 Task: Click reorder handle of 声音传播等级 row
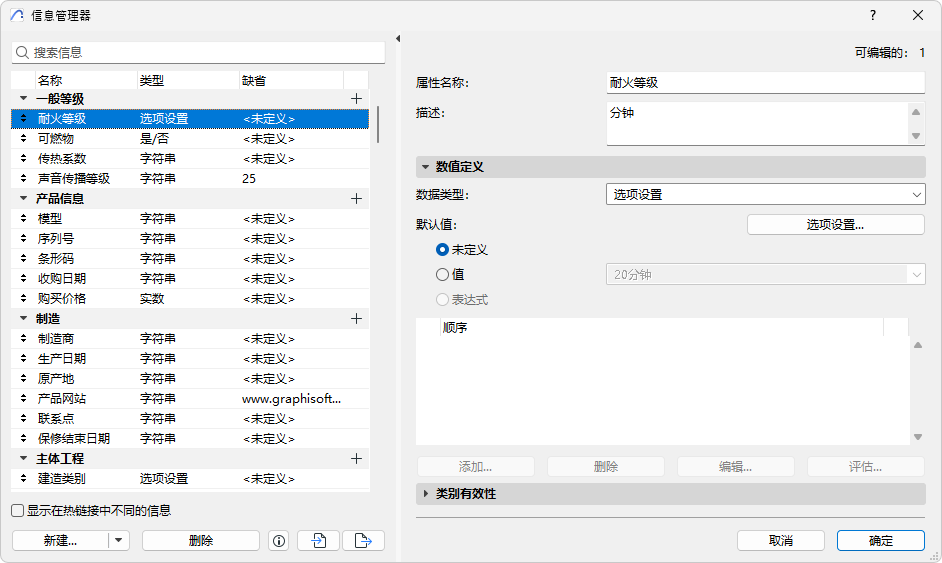pos(23,178)
